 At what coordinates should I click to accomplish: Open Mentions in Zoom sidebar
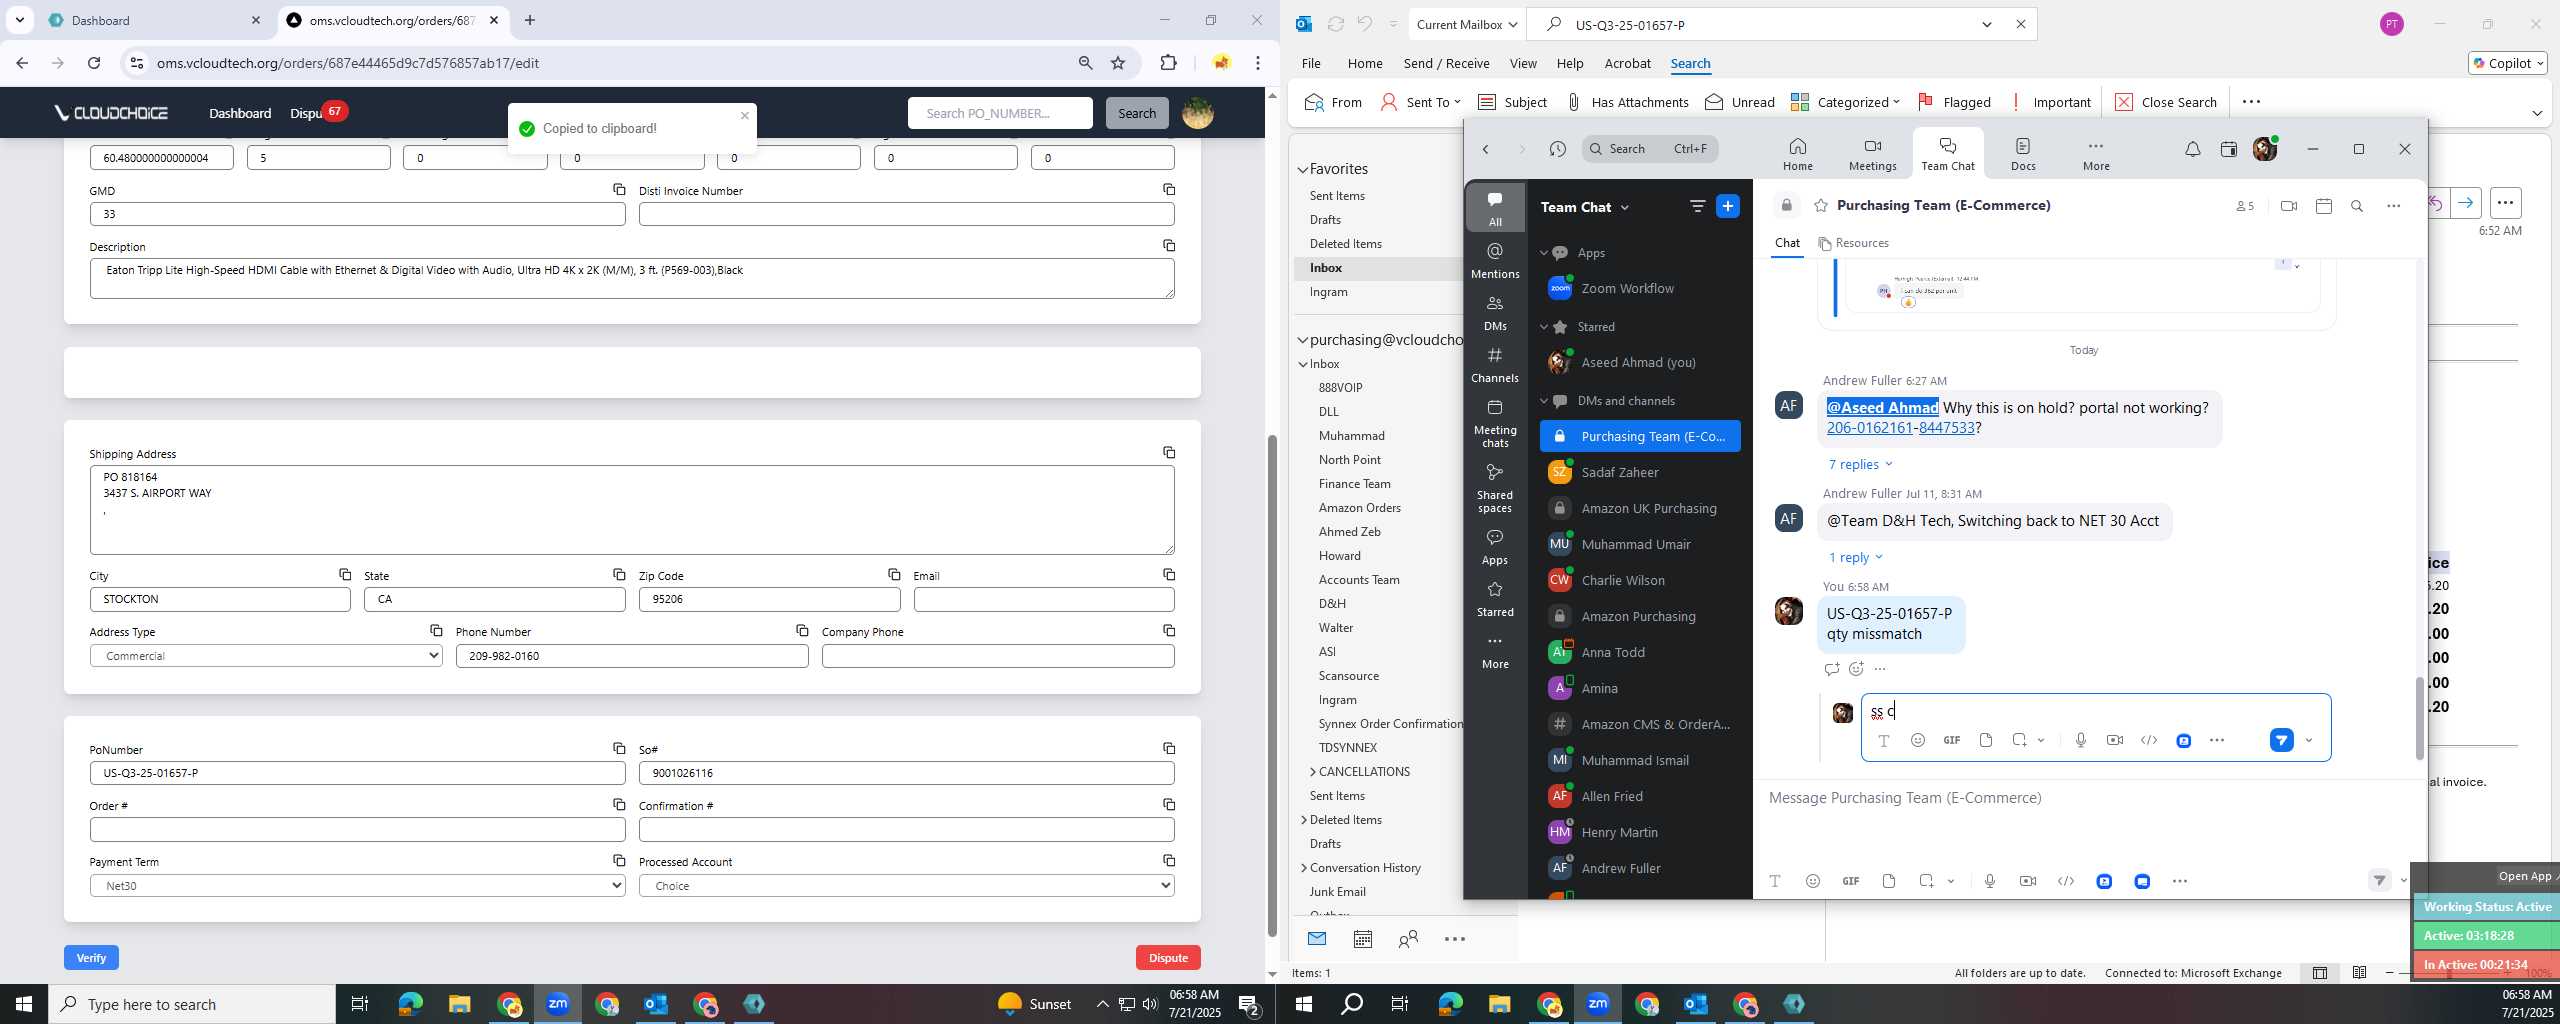[1495, 260]
